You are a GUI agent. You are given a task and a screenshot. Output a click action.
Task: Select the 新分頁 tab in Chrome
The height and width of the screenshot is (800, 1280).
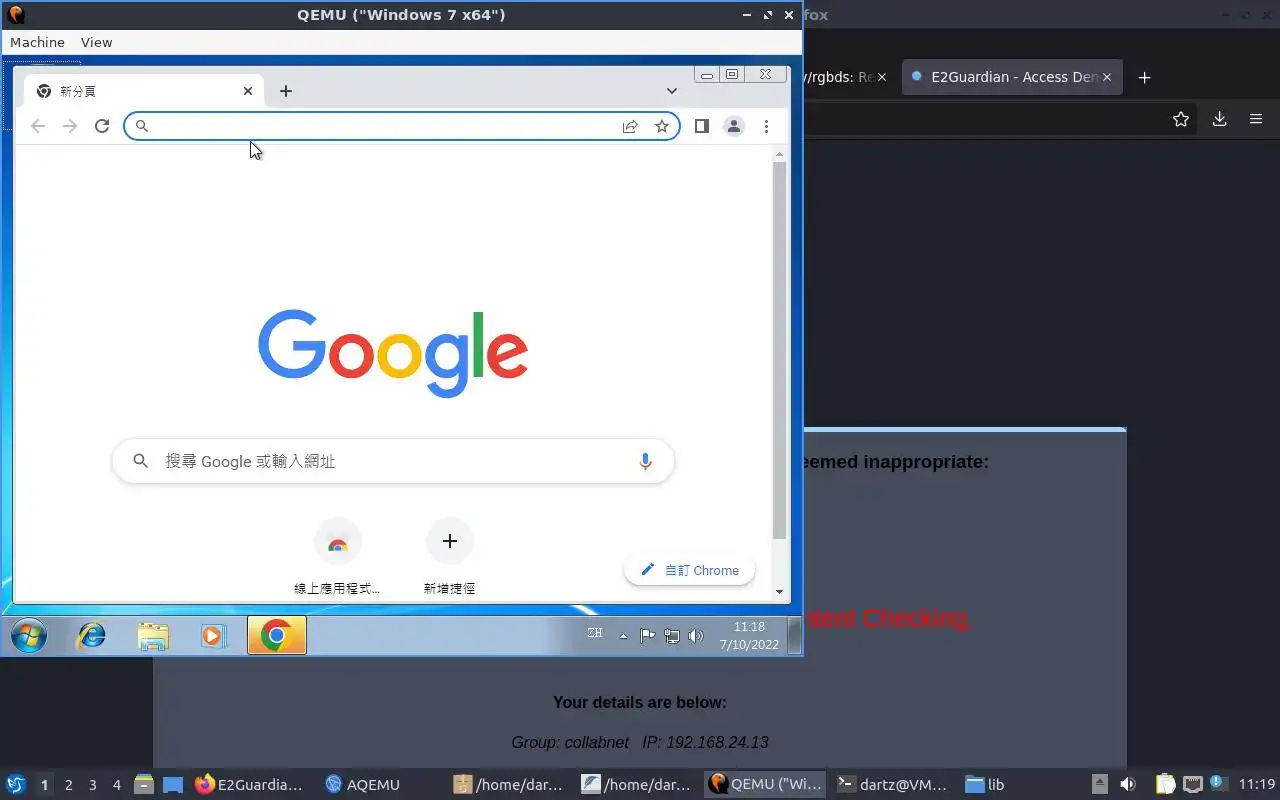coord(144,91)
